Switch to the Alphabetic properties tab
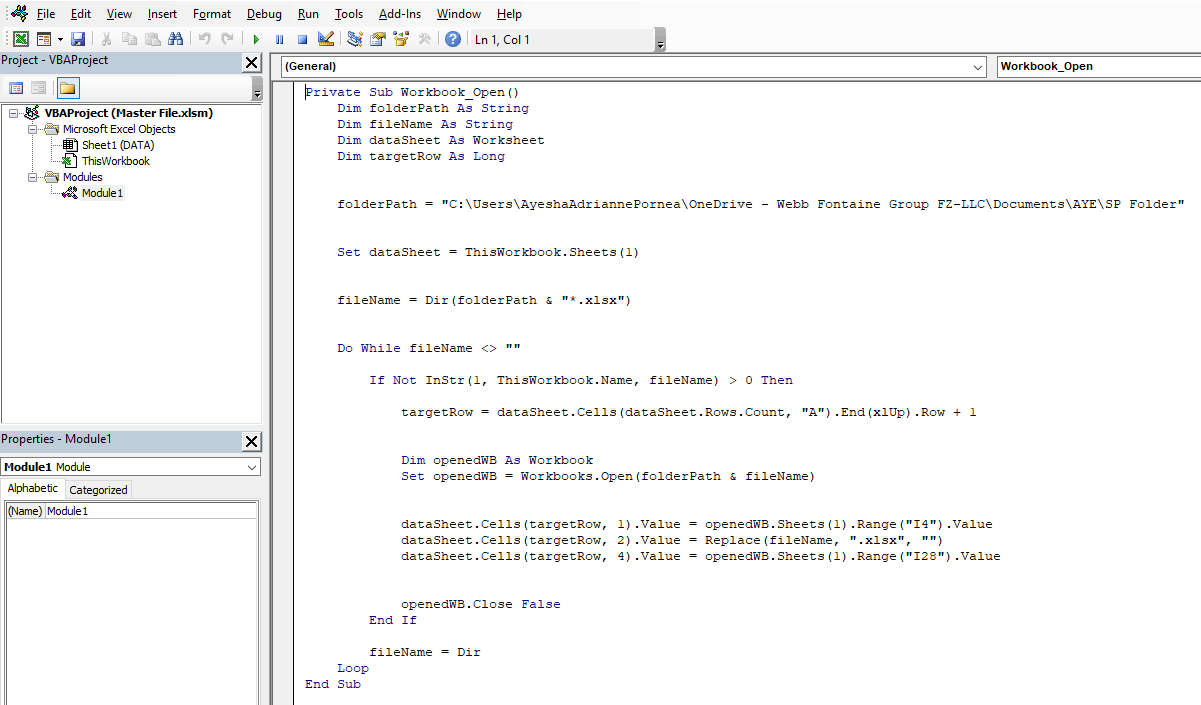 click(x=33, y=489)
